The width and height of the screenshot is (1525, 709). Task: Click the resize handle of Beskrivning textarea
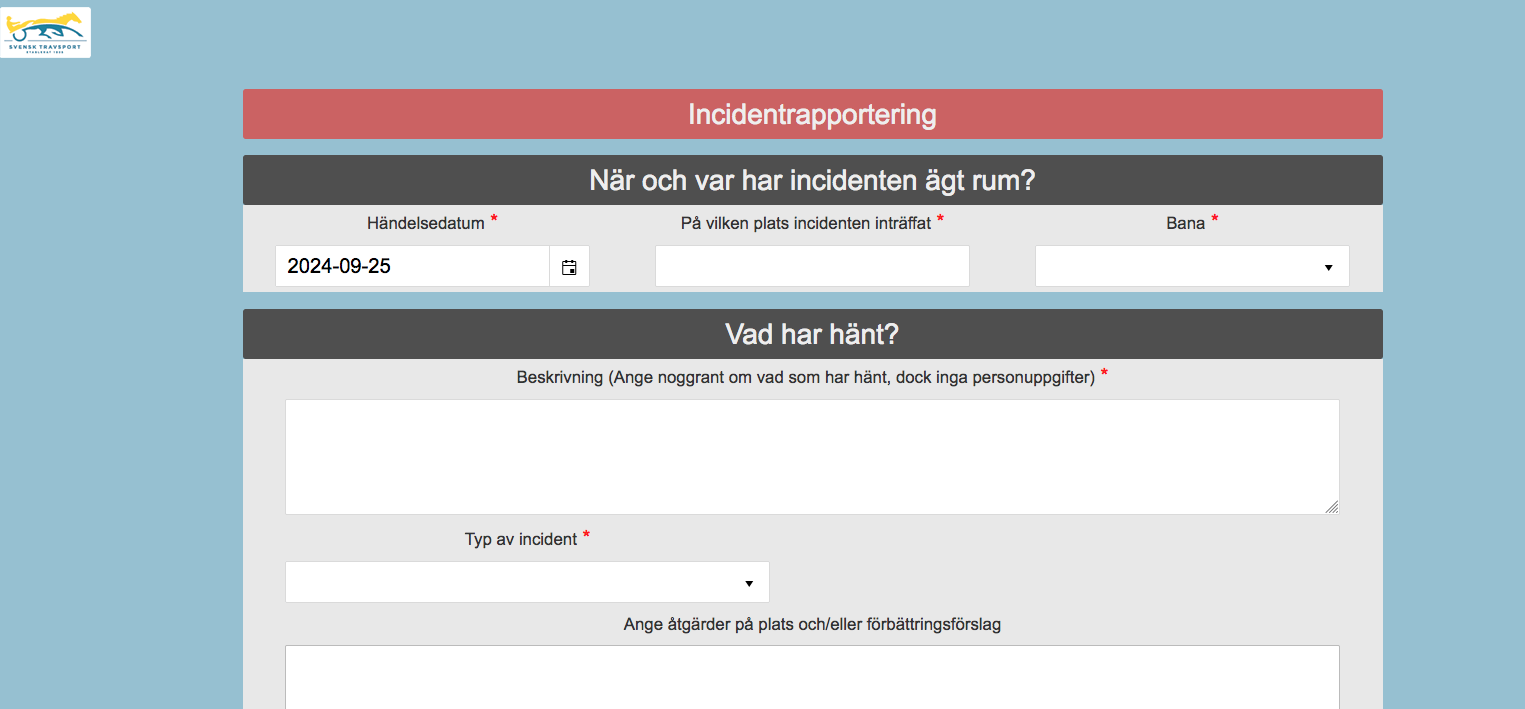coord(1331,507)
